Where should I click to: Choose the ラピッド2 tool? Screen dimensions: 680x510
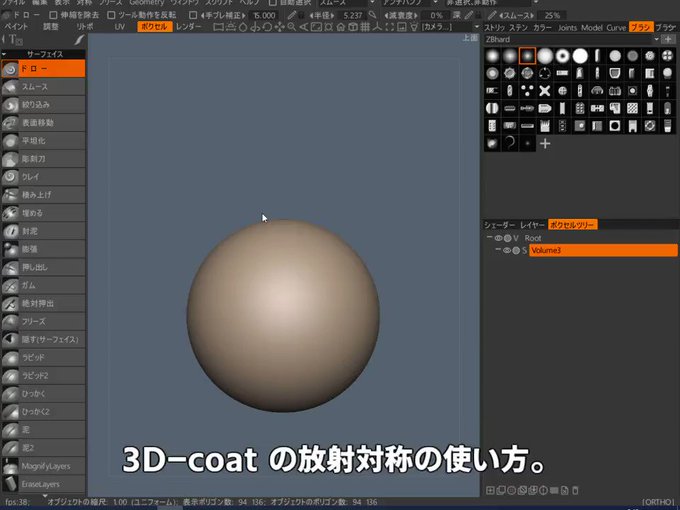coord(43,376)
